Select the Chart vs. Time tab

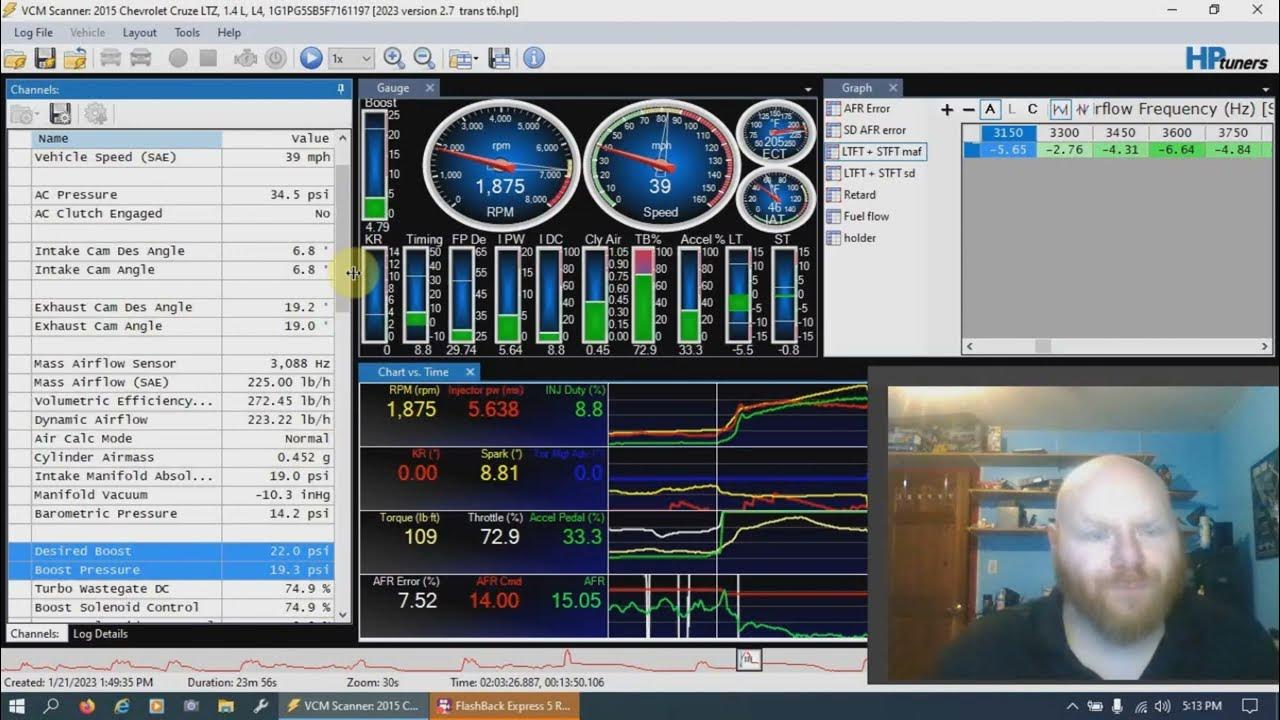click(x=413, y=372)
